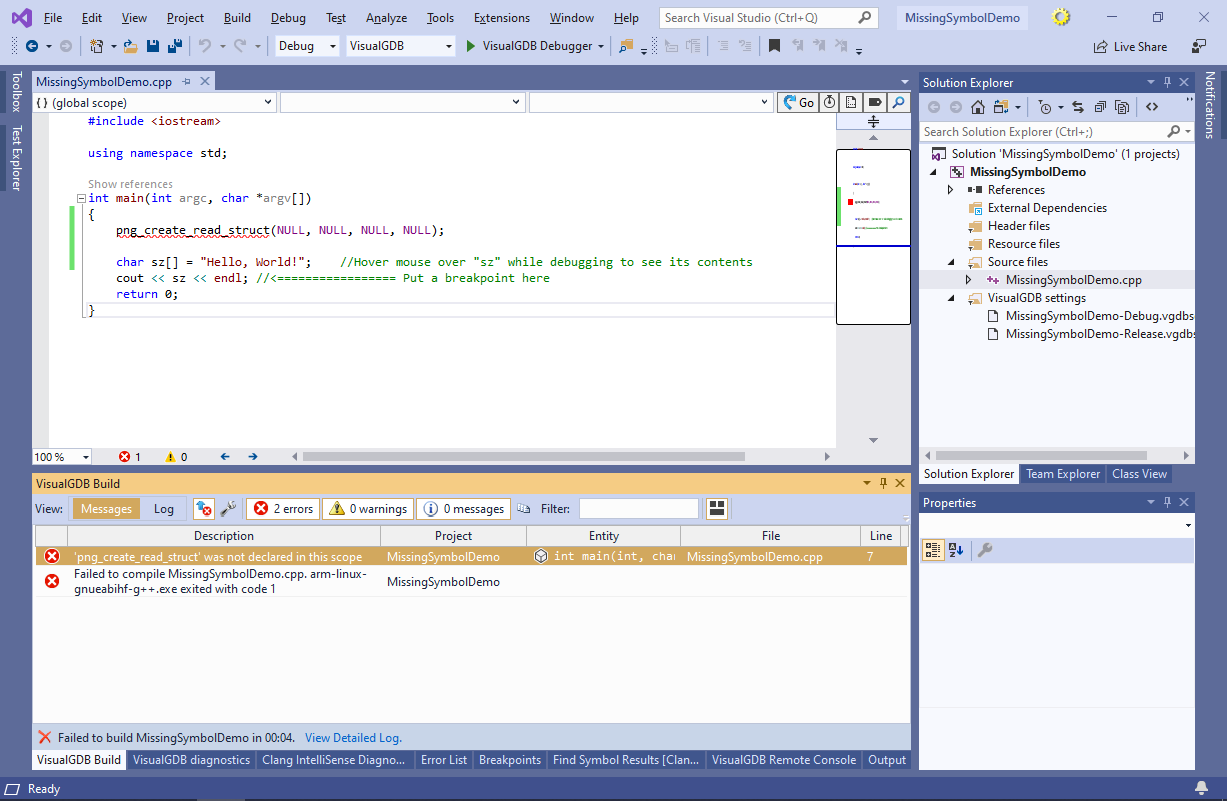Collapse all nodes in Solution Explorer
Viewport: 1227px width, 801px height.
(1100, 107)
